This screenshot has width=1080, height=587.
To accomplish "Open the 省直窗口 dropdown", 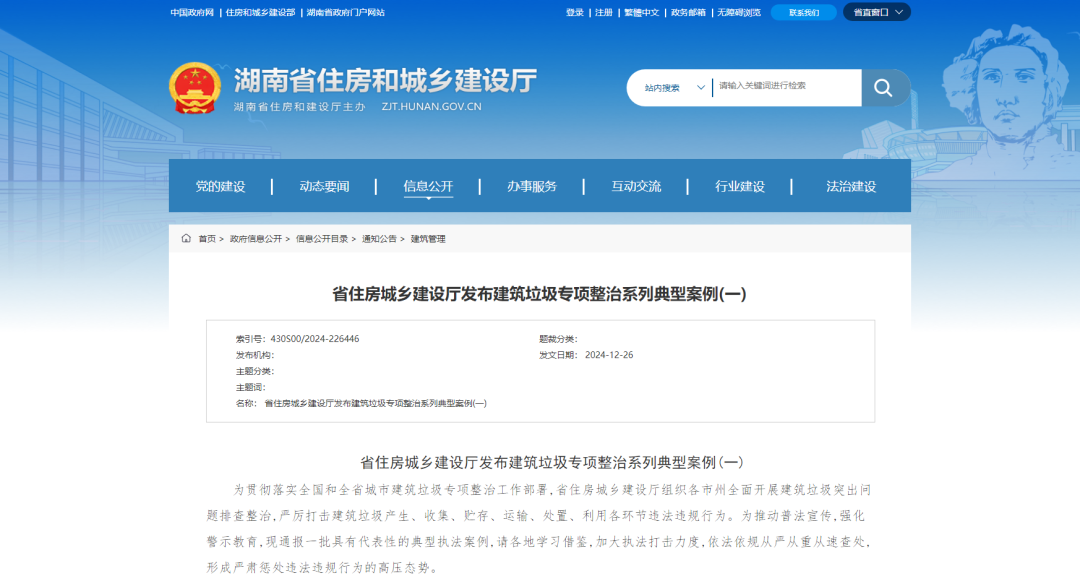I will click(876, 12).
